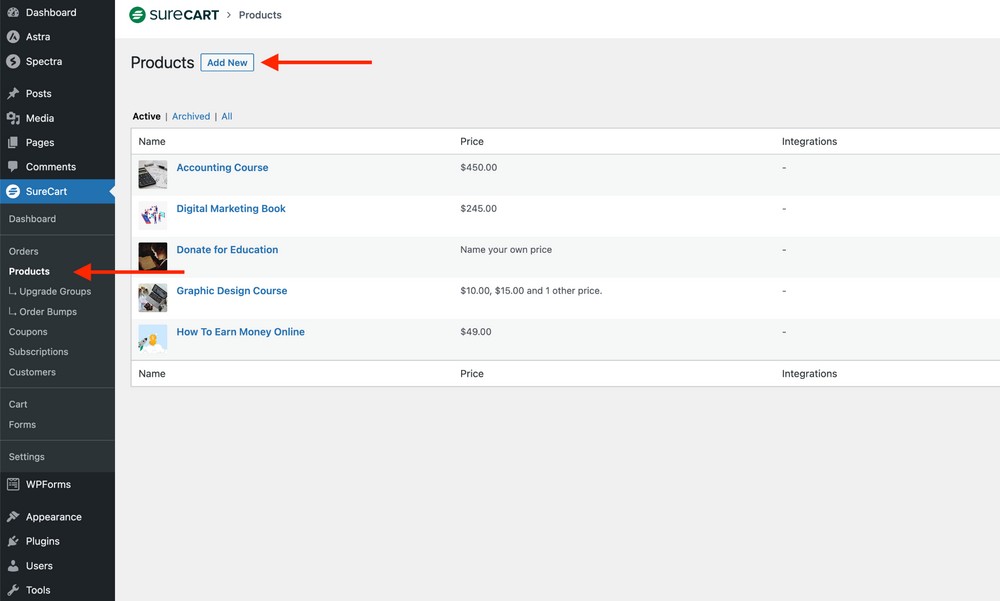Open the Astra menu icon

(13, 37)
